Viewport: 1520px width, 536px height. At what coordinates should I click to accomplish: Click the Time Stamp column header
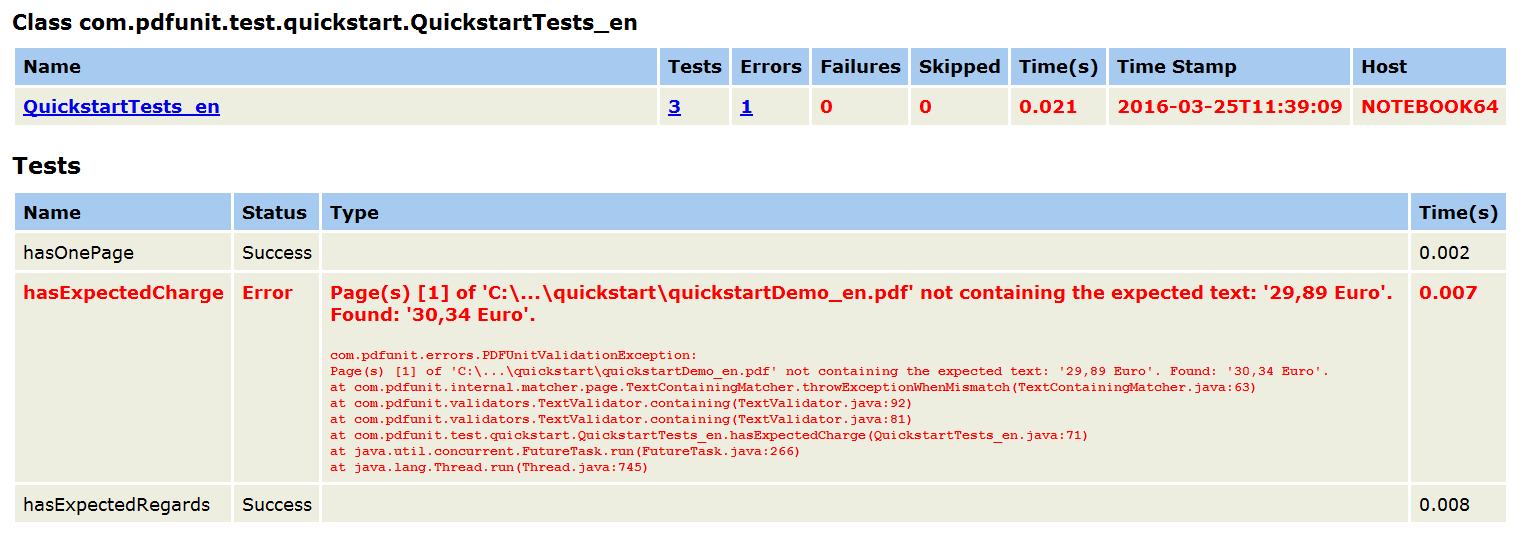coord(1176,67)
